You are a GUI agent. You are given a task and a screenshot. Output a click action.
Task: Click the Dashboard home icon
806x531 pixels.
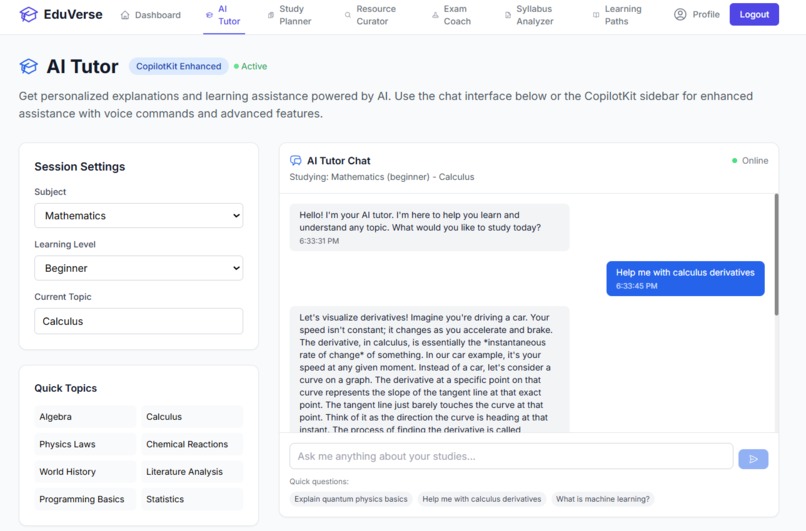click(125, 15)
